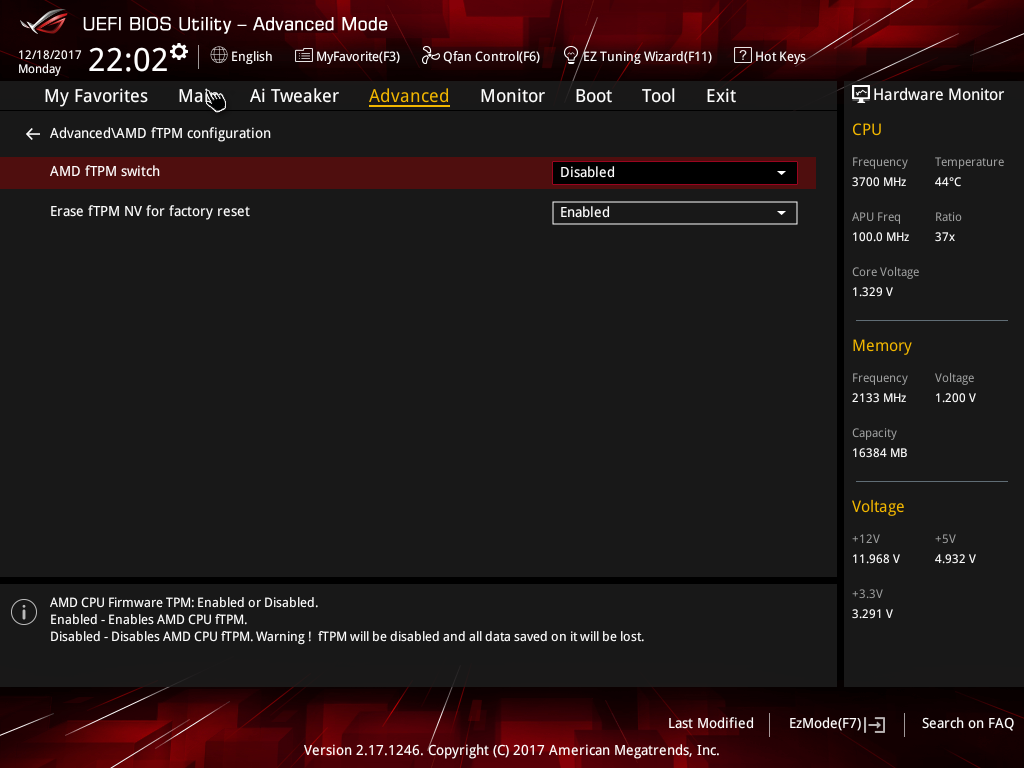Click the ROG logo icon

point(44,22)
